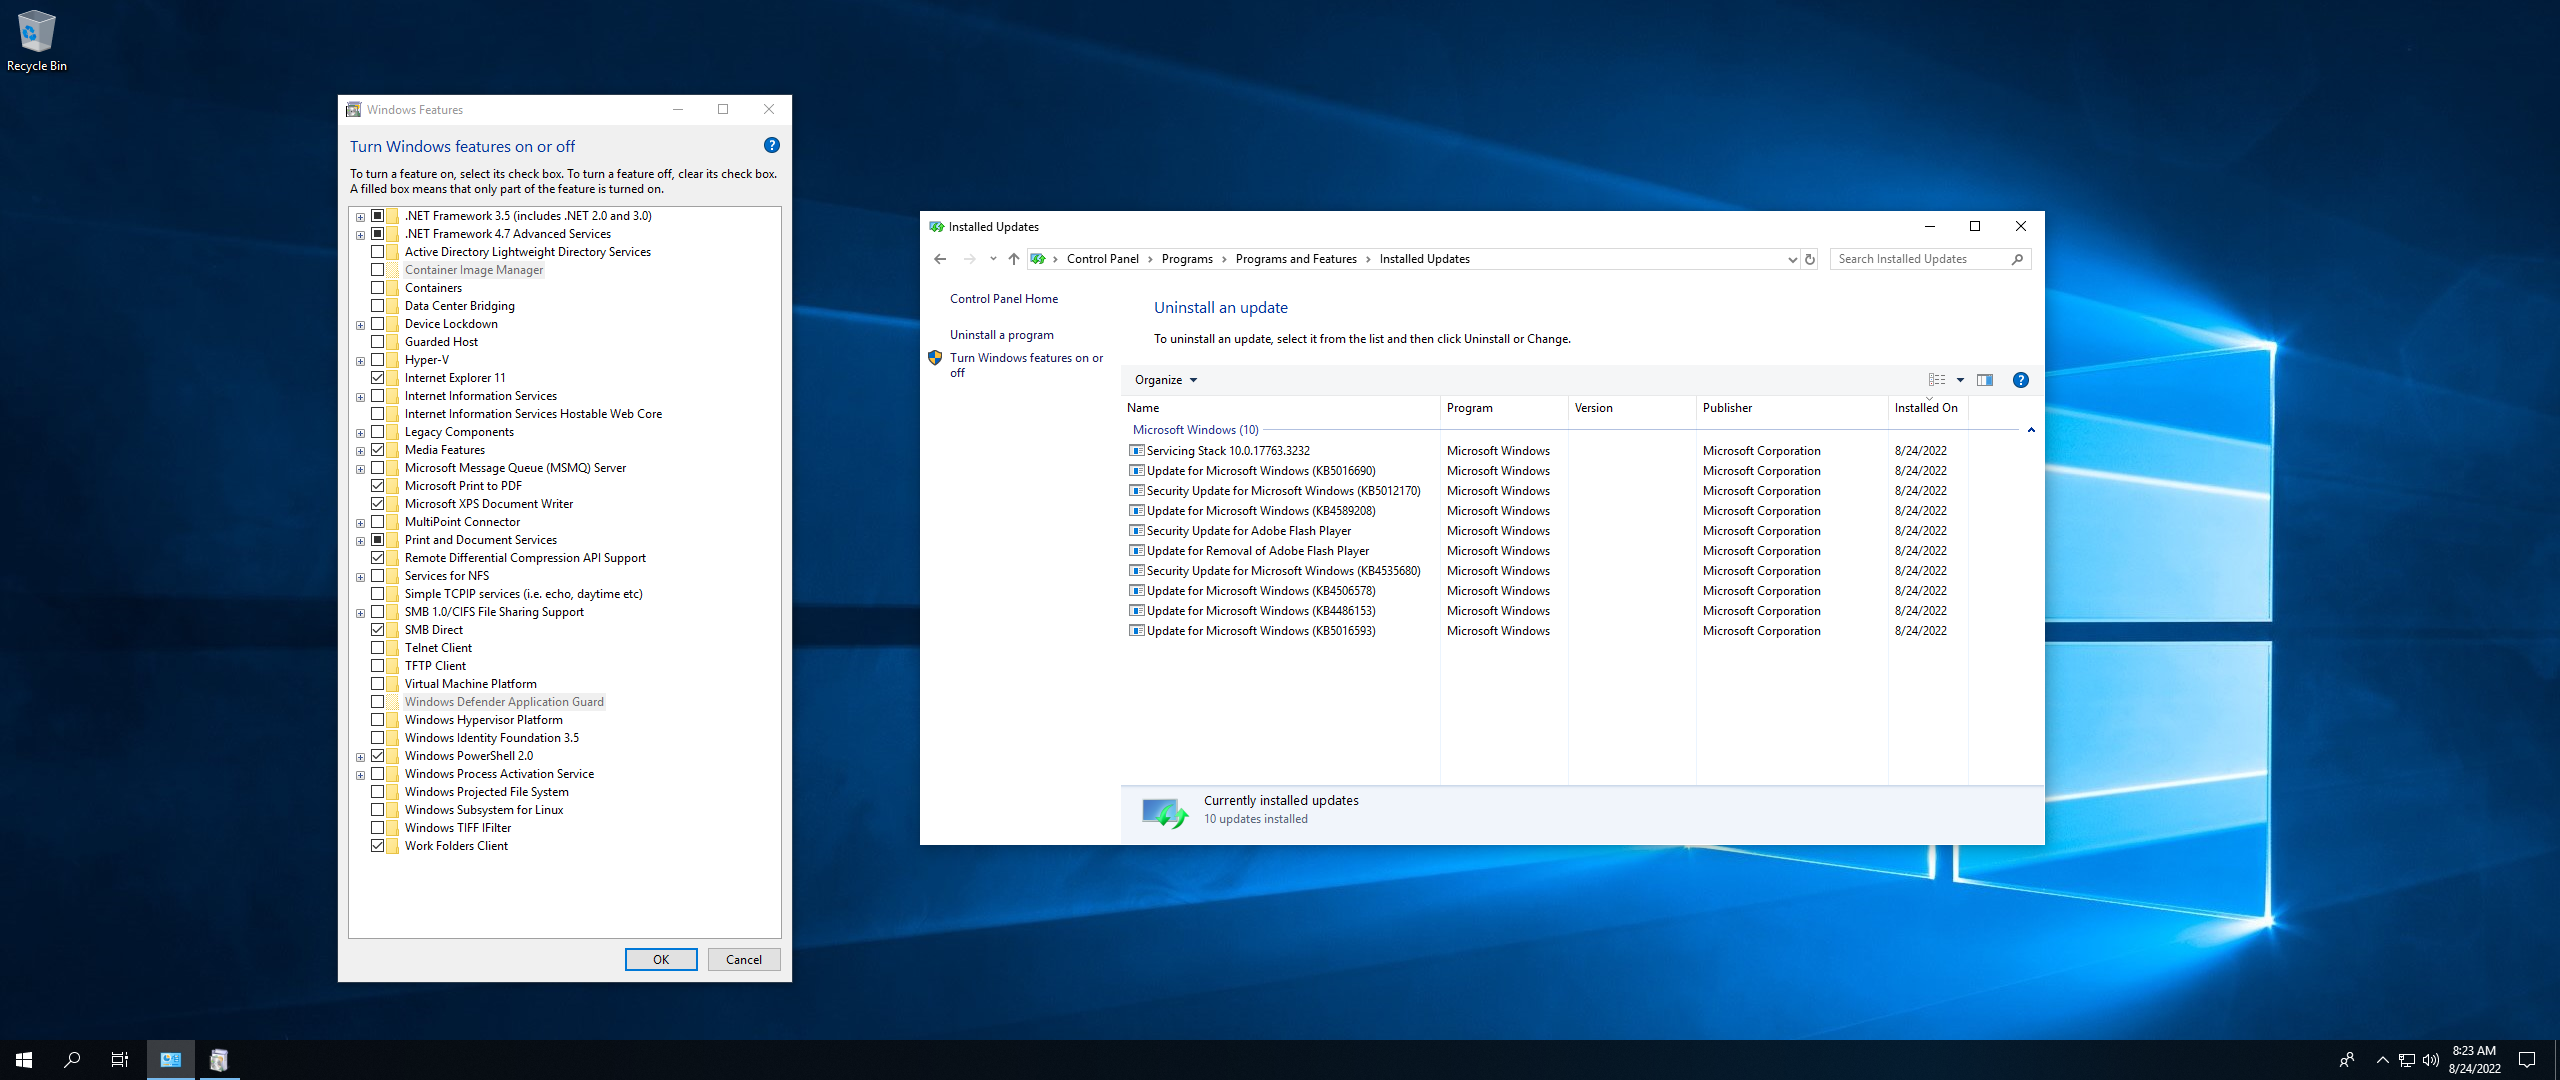The height and width of the screenshot is (1080, 2560).
Task: Open the view options dropdown arrow
Action: [x=1960, y=380]
